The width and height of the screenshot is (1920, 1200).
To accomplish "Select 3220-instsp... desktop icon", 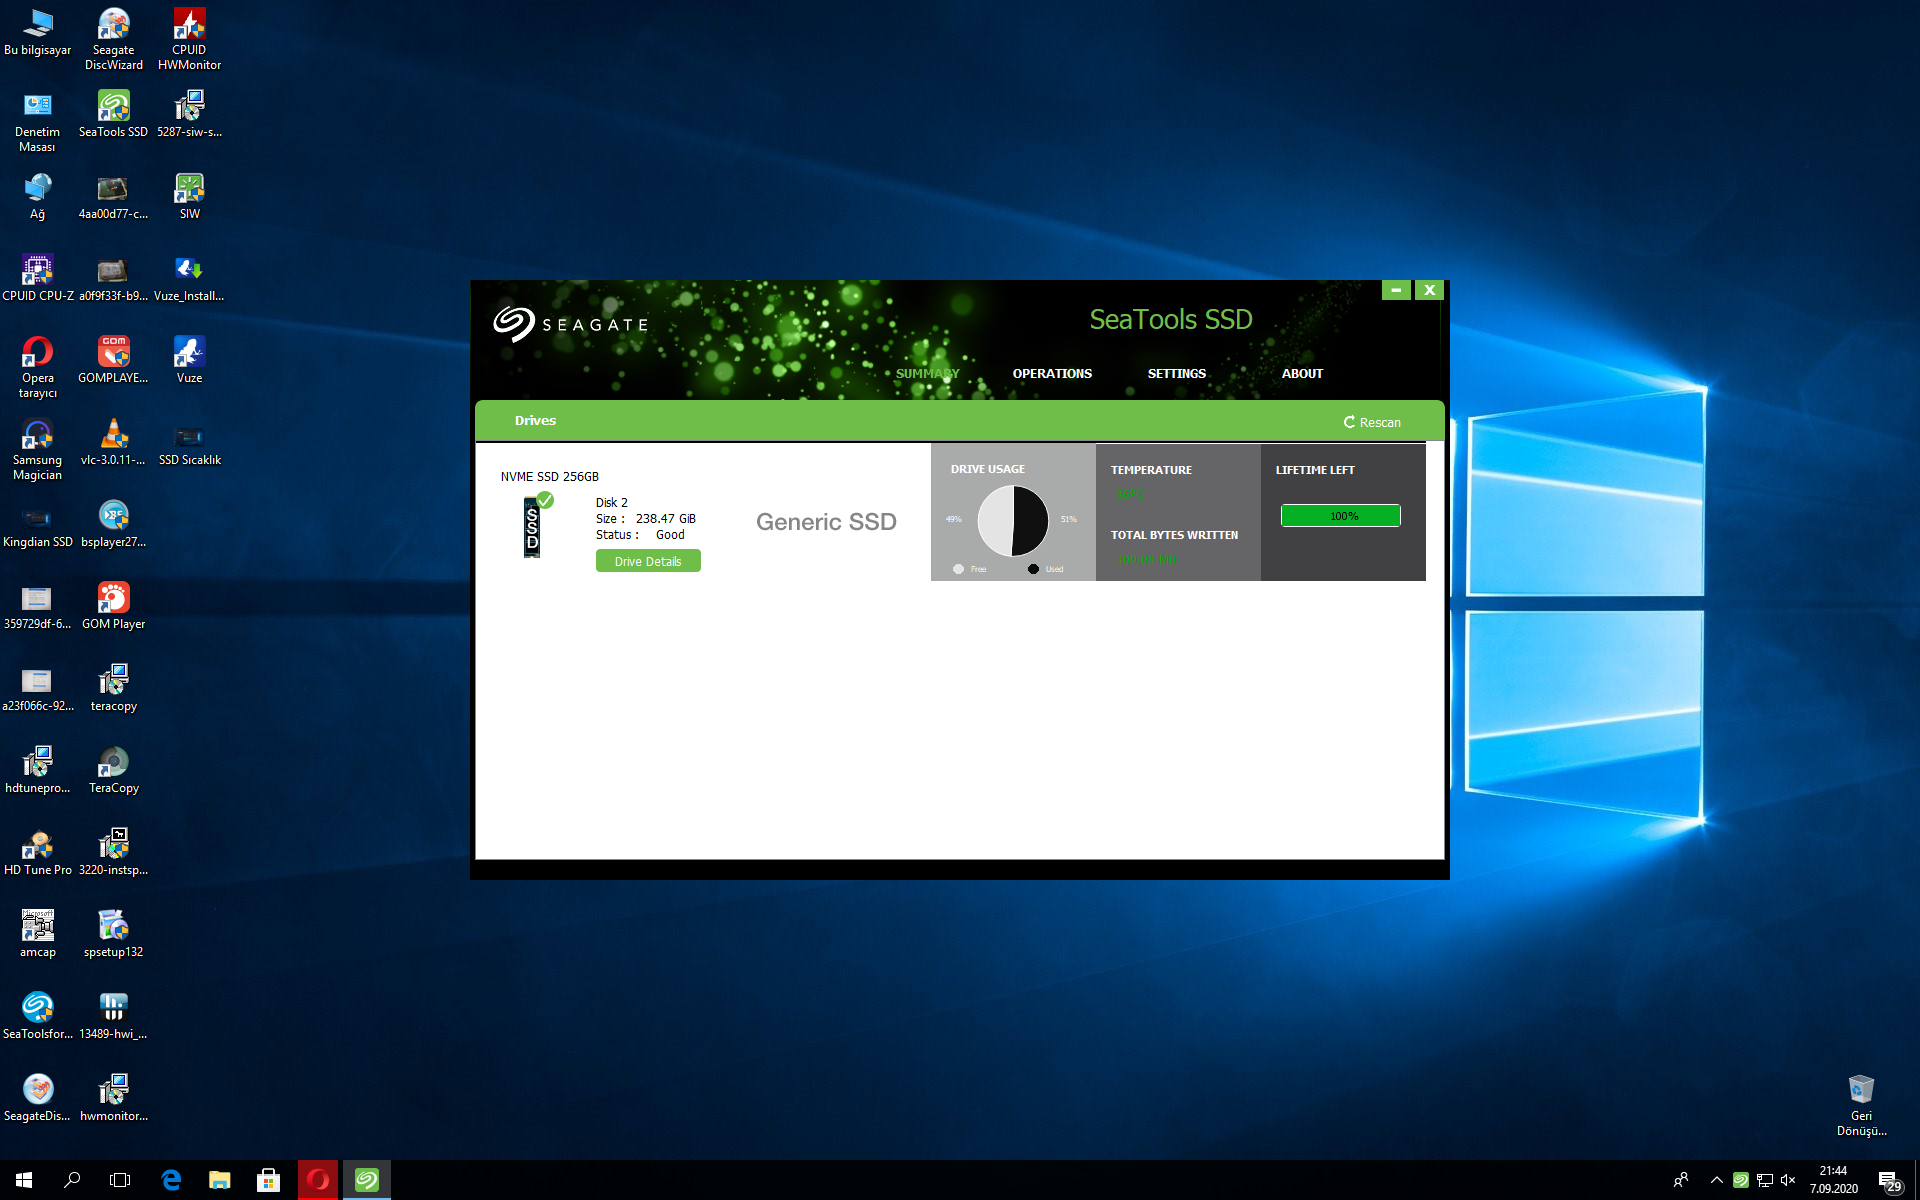I will pyautogui.click(x=114, y=852).
